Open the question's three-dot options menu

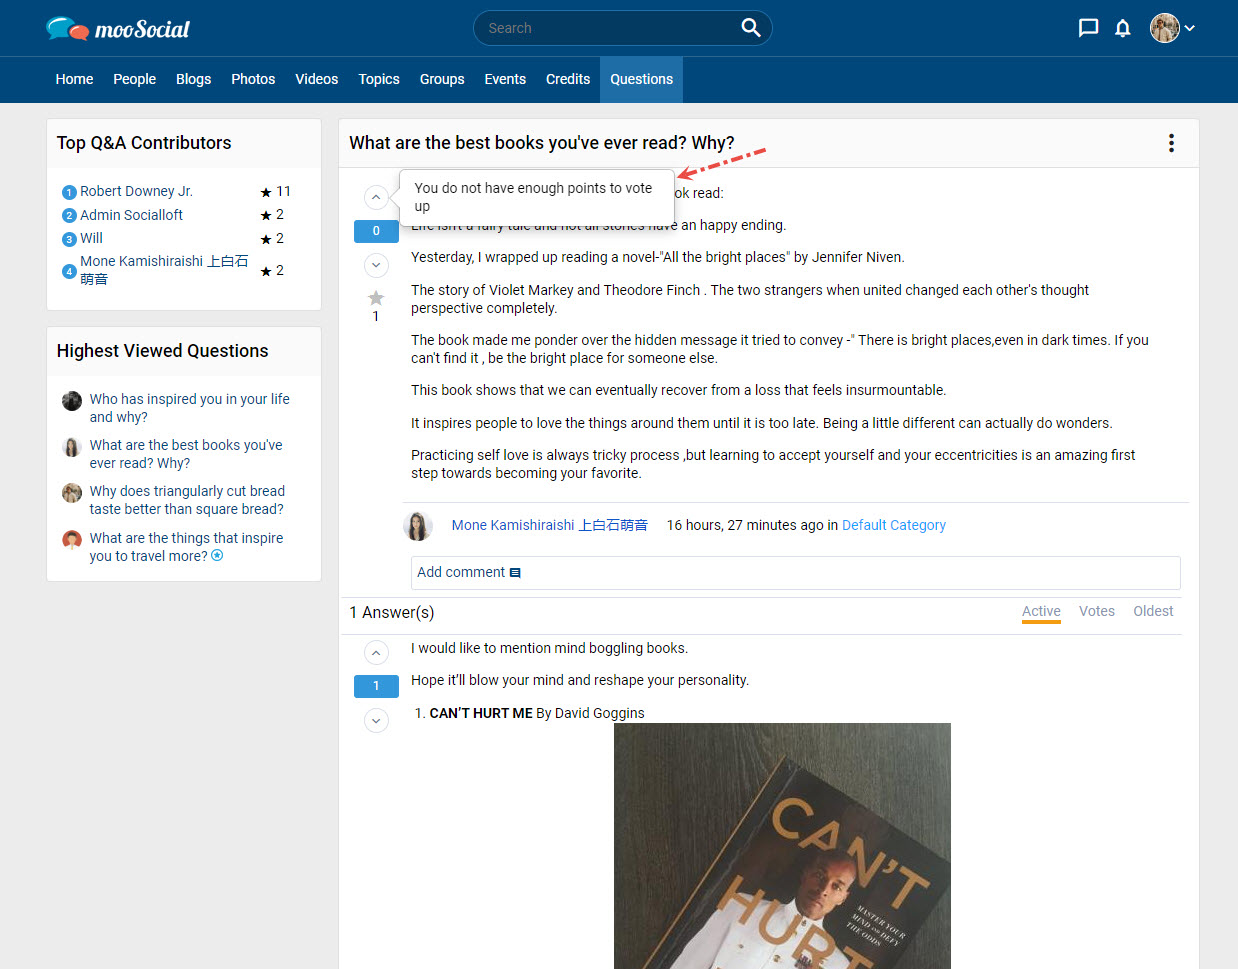point(1171,143)
